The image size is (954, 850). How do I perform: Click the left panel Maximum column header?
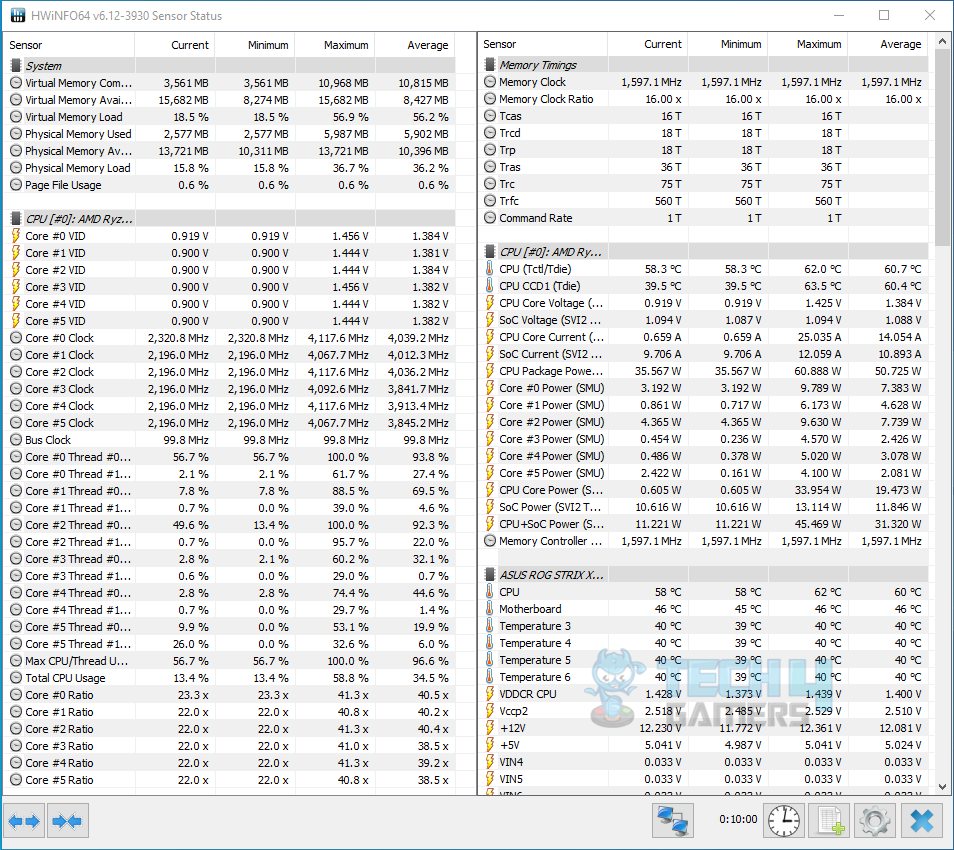[335, 45]
